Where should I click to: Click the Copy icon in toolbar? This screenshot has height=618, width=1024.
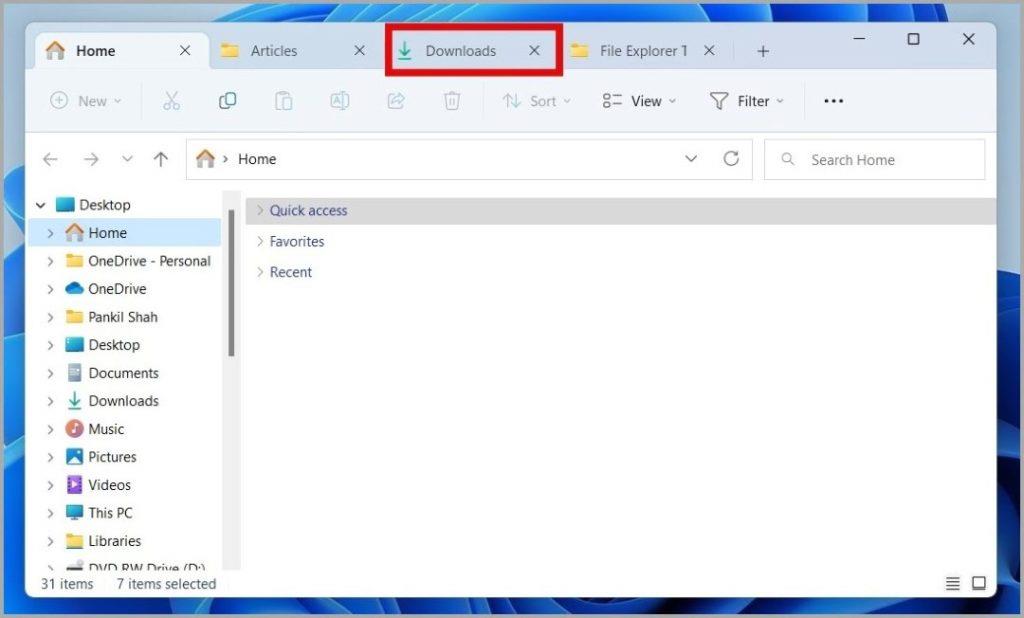click(x=227, y=101)
